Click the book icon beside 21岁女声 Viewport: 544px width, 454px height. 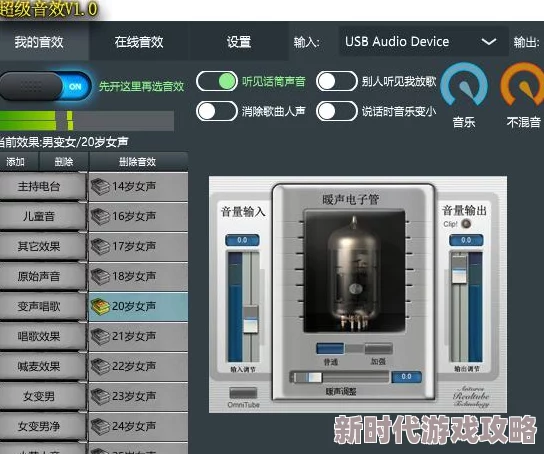[x=100, y=336]
